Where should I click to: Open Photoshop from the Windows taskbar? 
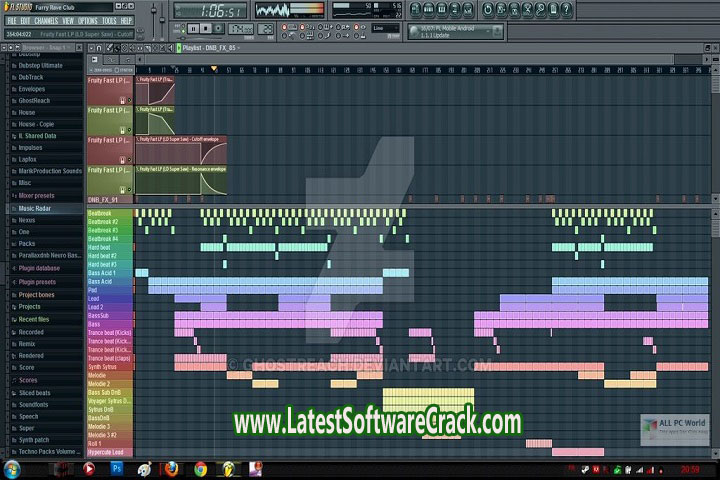(x=117, y=469)
